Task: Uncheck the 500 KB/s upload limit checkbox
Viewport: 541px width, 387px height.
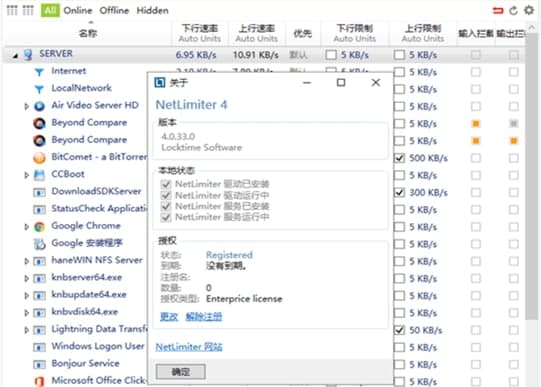Action: click(399, 158)
